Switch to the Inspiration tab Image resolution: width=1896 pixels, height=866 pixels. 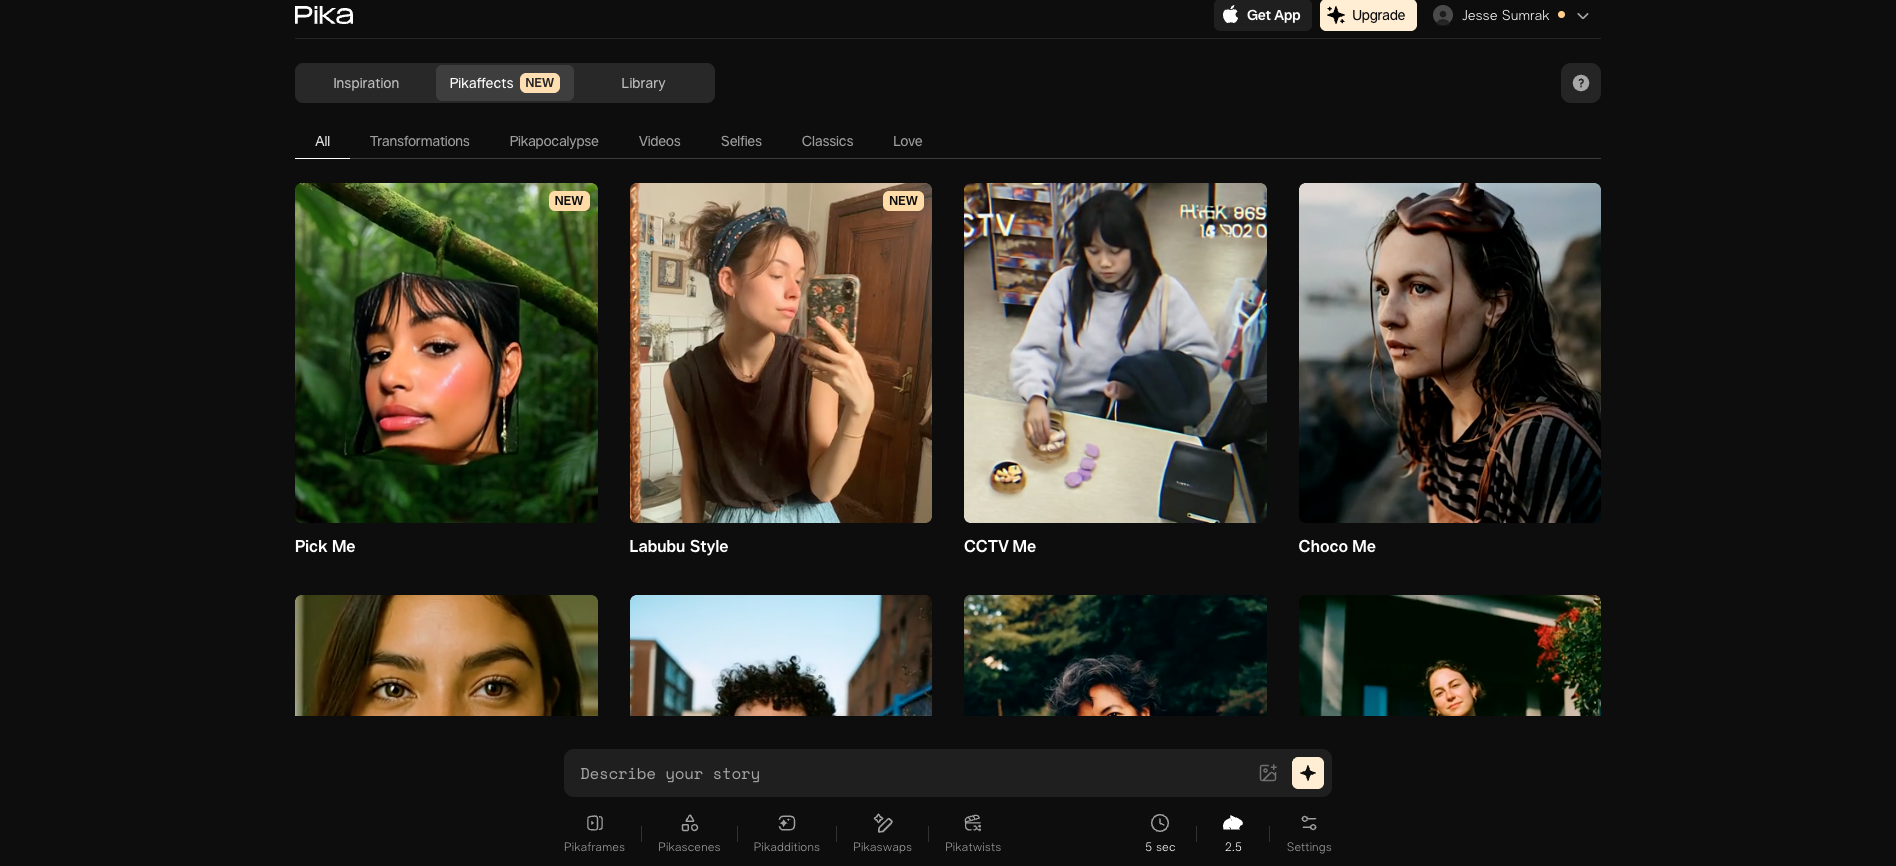[x=366, y=83]
